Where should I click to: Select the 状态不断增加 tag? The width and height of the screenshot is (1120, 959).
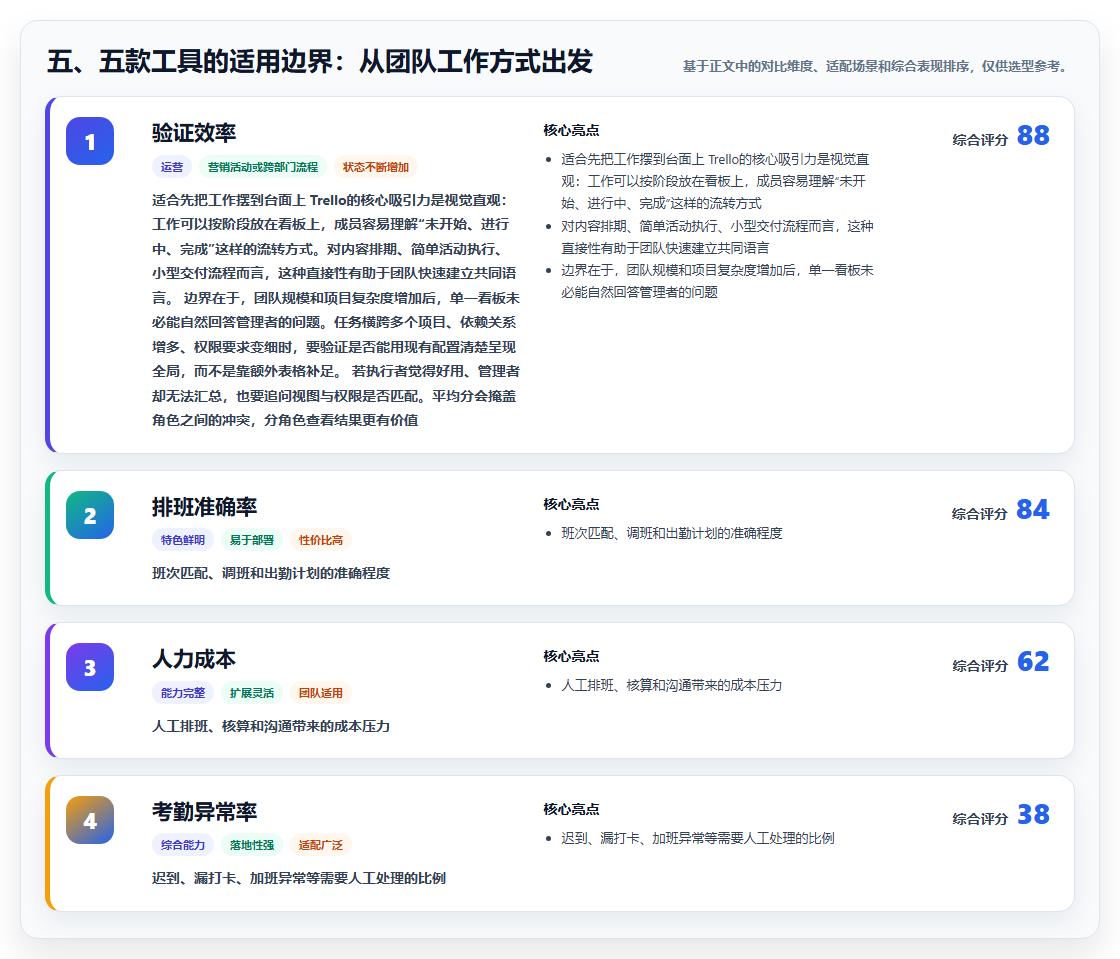[x=376, y=167]
